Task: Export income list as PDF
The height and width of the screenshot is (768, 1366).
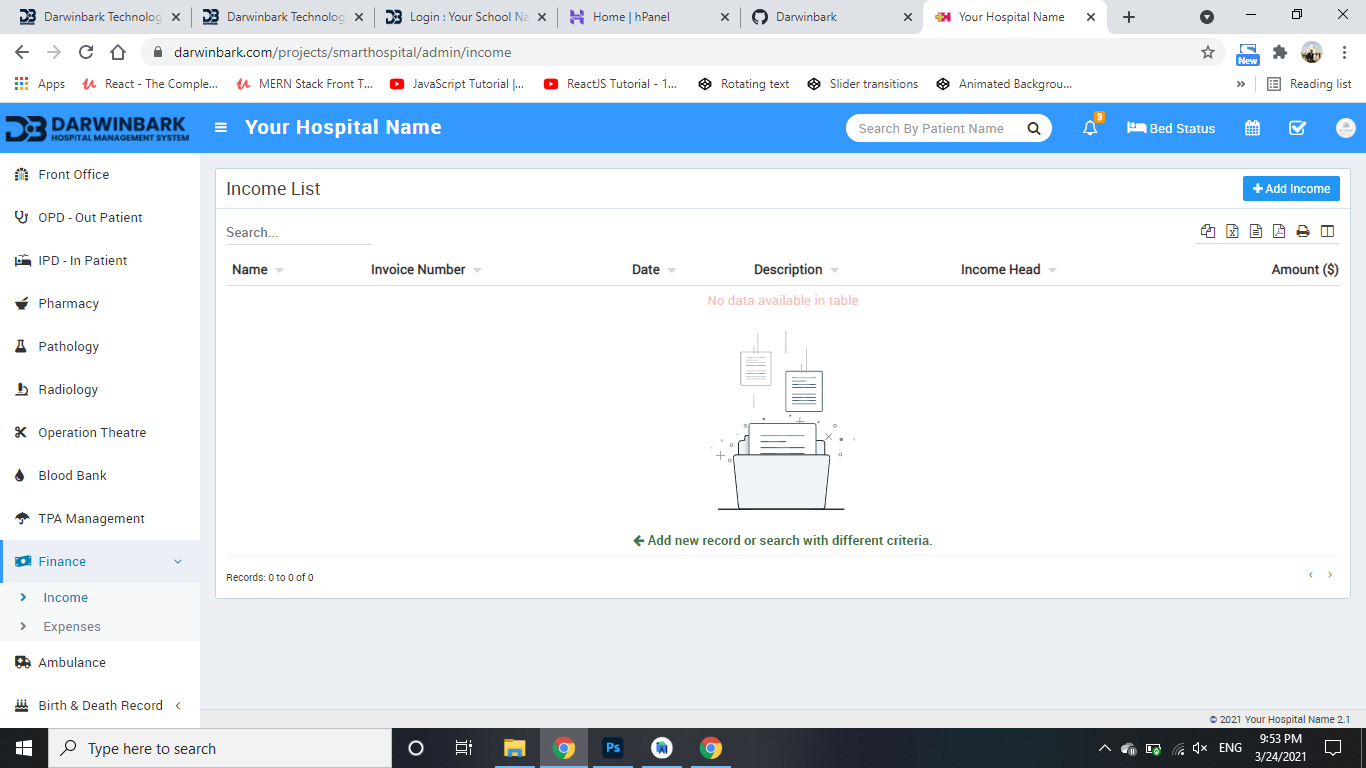Action: [x=1279, y=231]
